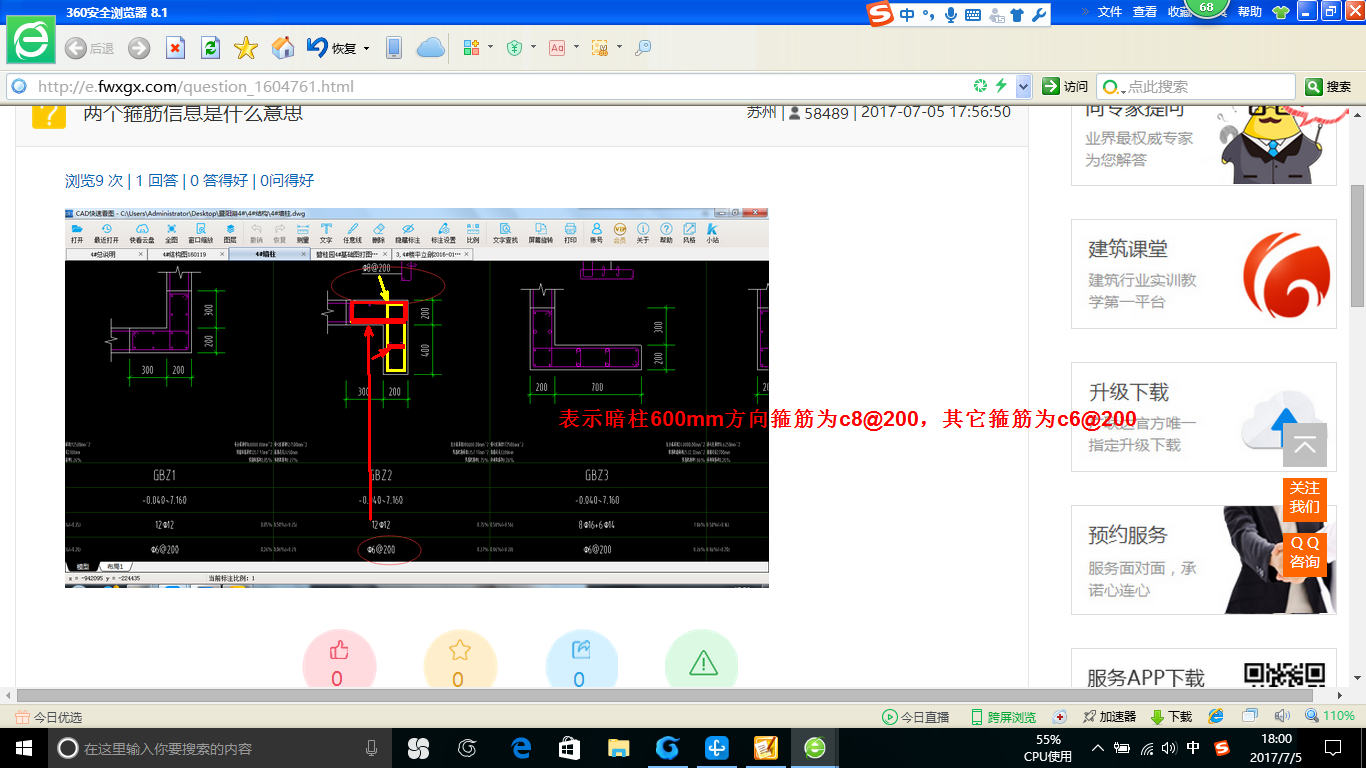
Task: Click the Windows Start button
Action: pos(22,748)
